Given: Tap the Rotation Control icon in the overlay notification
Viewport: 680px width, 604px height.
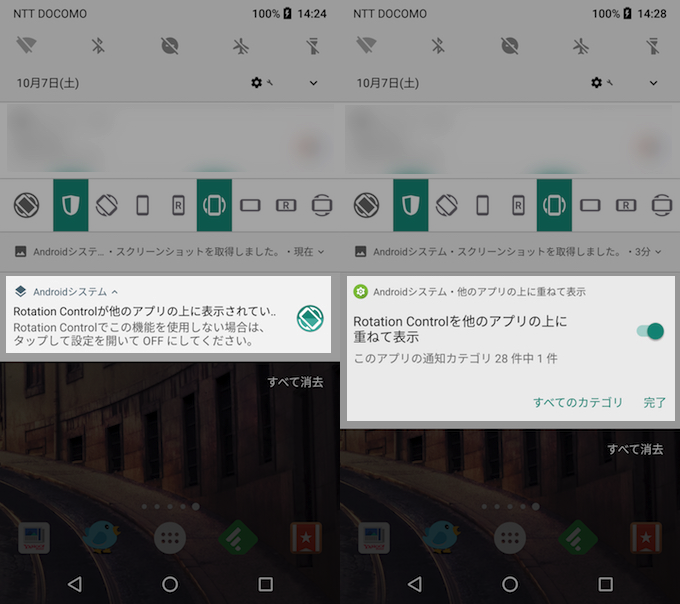Looking at the screenshot, I should click(310, 319).
